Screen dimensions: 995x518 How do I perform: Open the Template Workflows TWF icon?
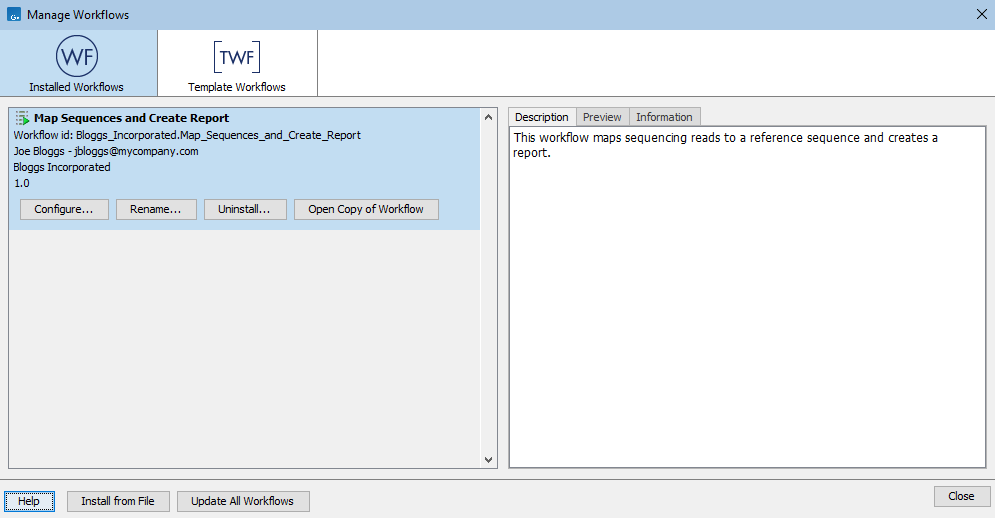click(x=237, y=56)
